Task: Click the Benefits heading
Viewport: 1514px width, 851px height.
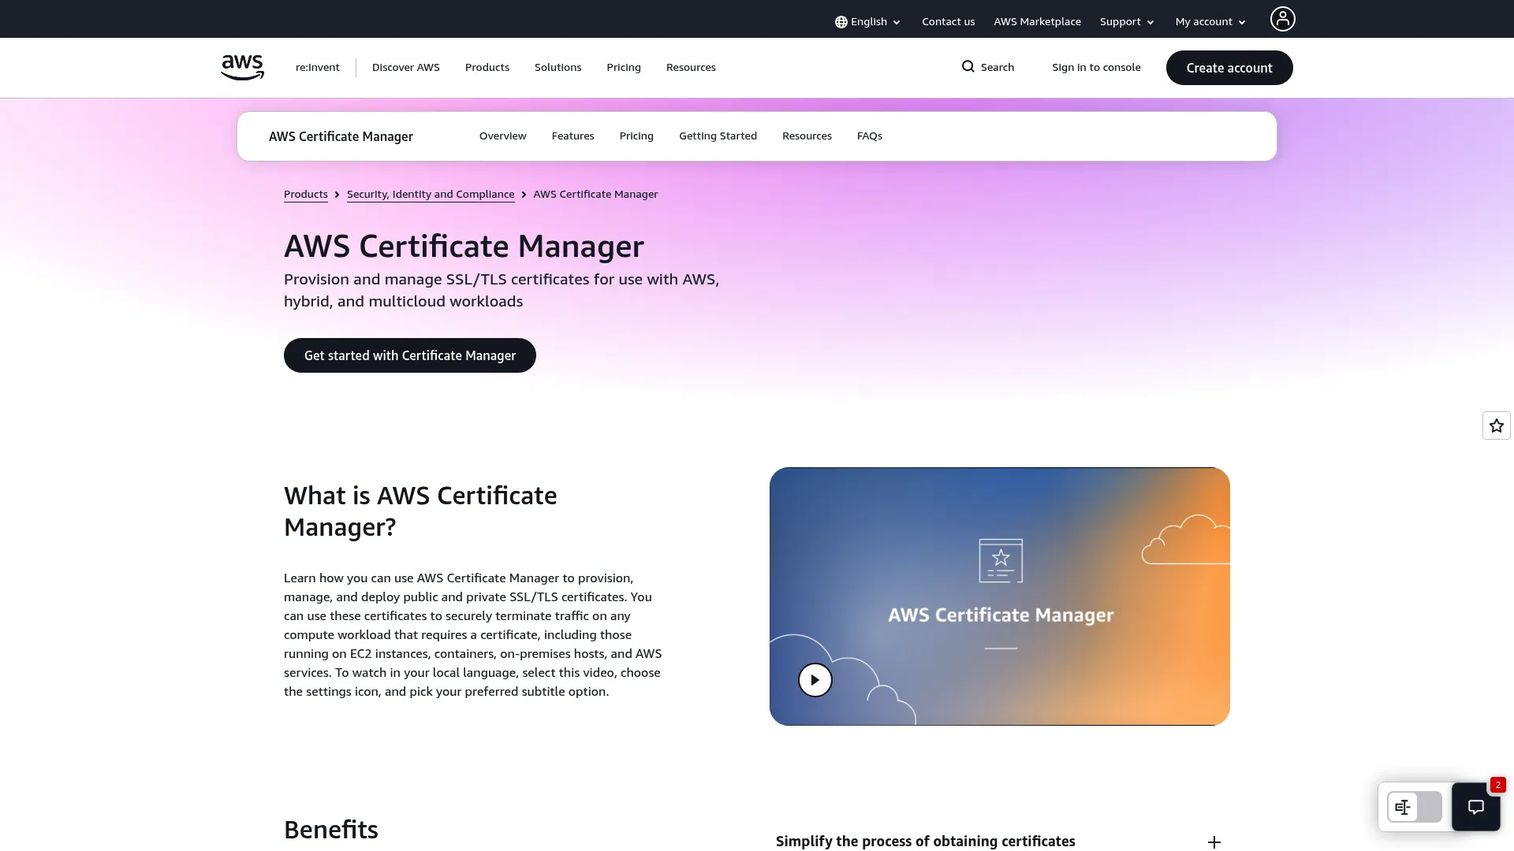Action: click(x=331, y=830)
